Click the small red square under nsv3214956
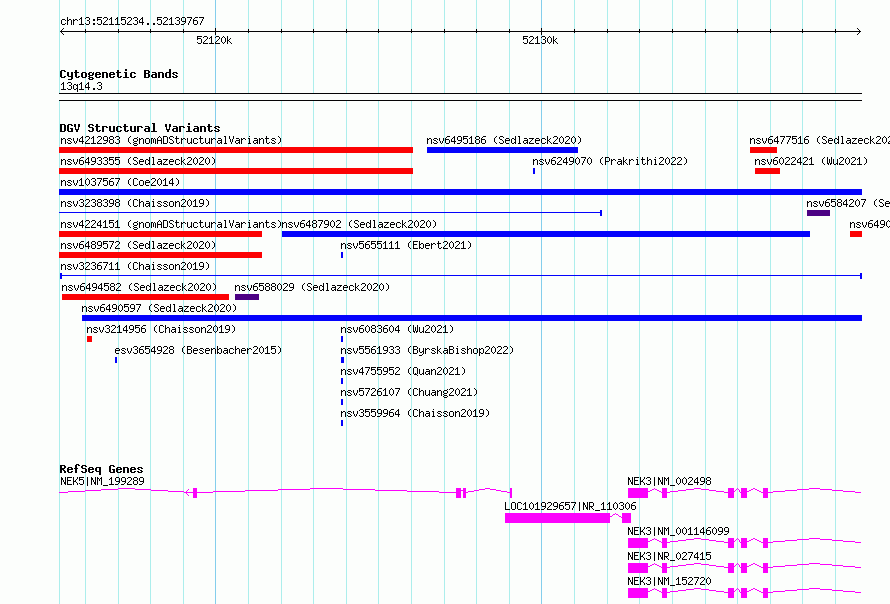890x604 pixels. (x=90, y=339)
